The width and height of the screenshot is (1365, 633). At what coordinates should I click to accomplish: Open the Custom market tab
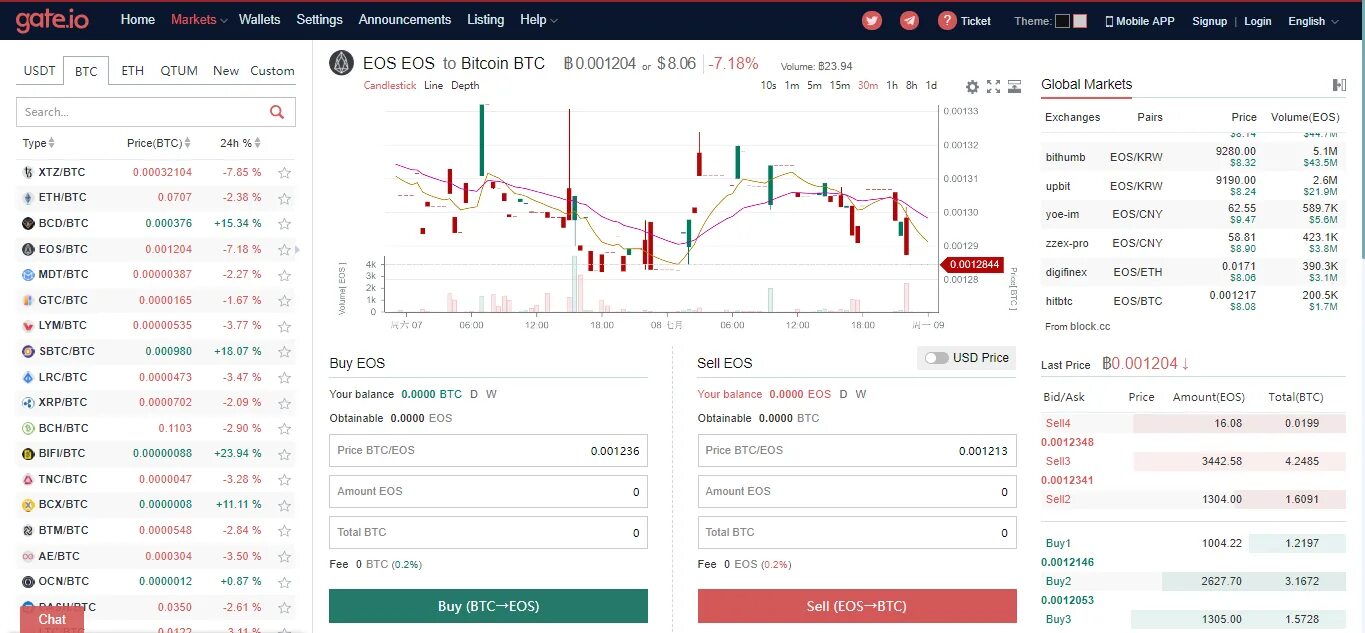coord(272,71)
